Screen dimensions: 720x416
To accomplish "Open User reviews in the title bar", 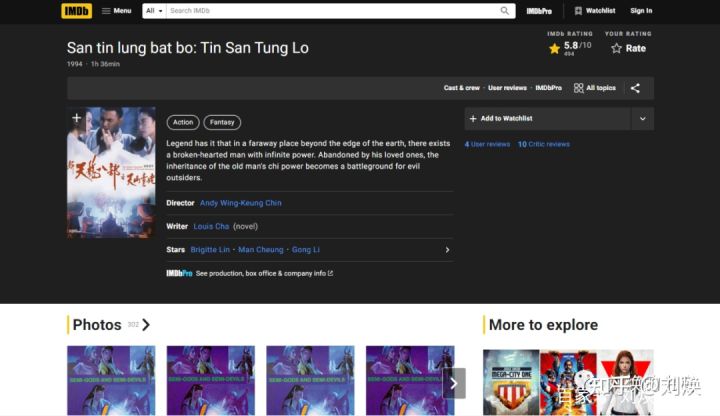I will tap(507, 88).
